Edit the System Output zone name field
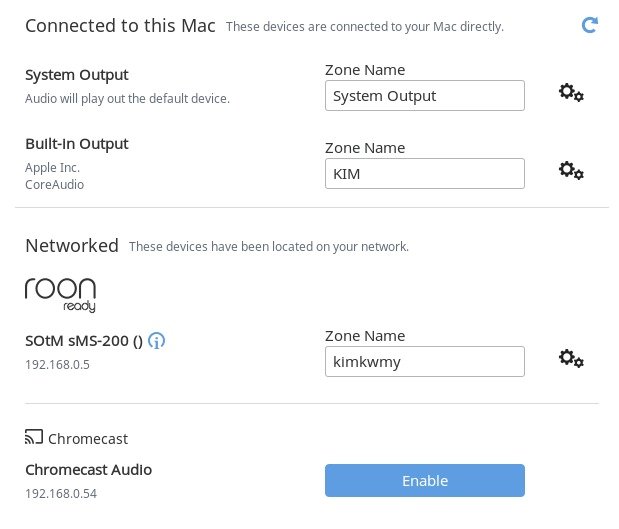The image size is (619, 529). click(424, 96)
